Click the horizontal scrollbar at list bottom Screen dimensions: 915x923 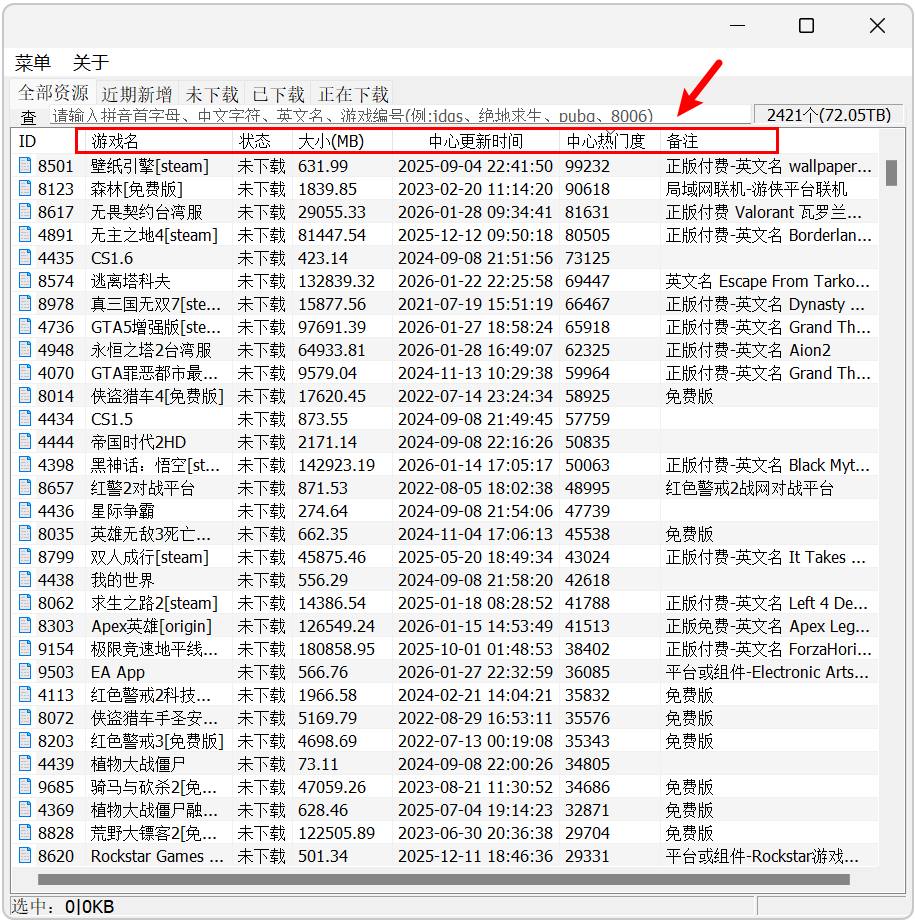tap(443, 879)
